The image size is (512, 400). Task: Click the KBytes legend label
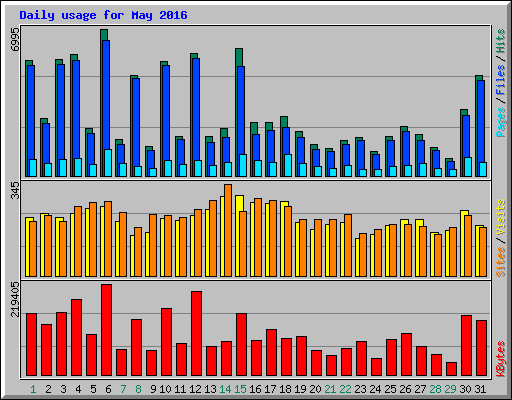click(500, 359)
